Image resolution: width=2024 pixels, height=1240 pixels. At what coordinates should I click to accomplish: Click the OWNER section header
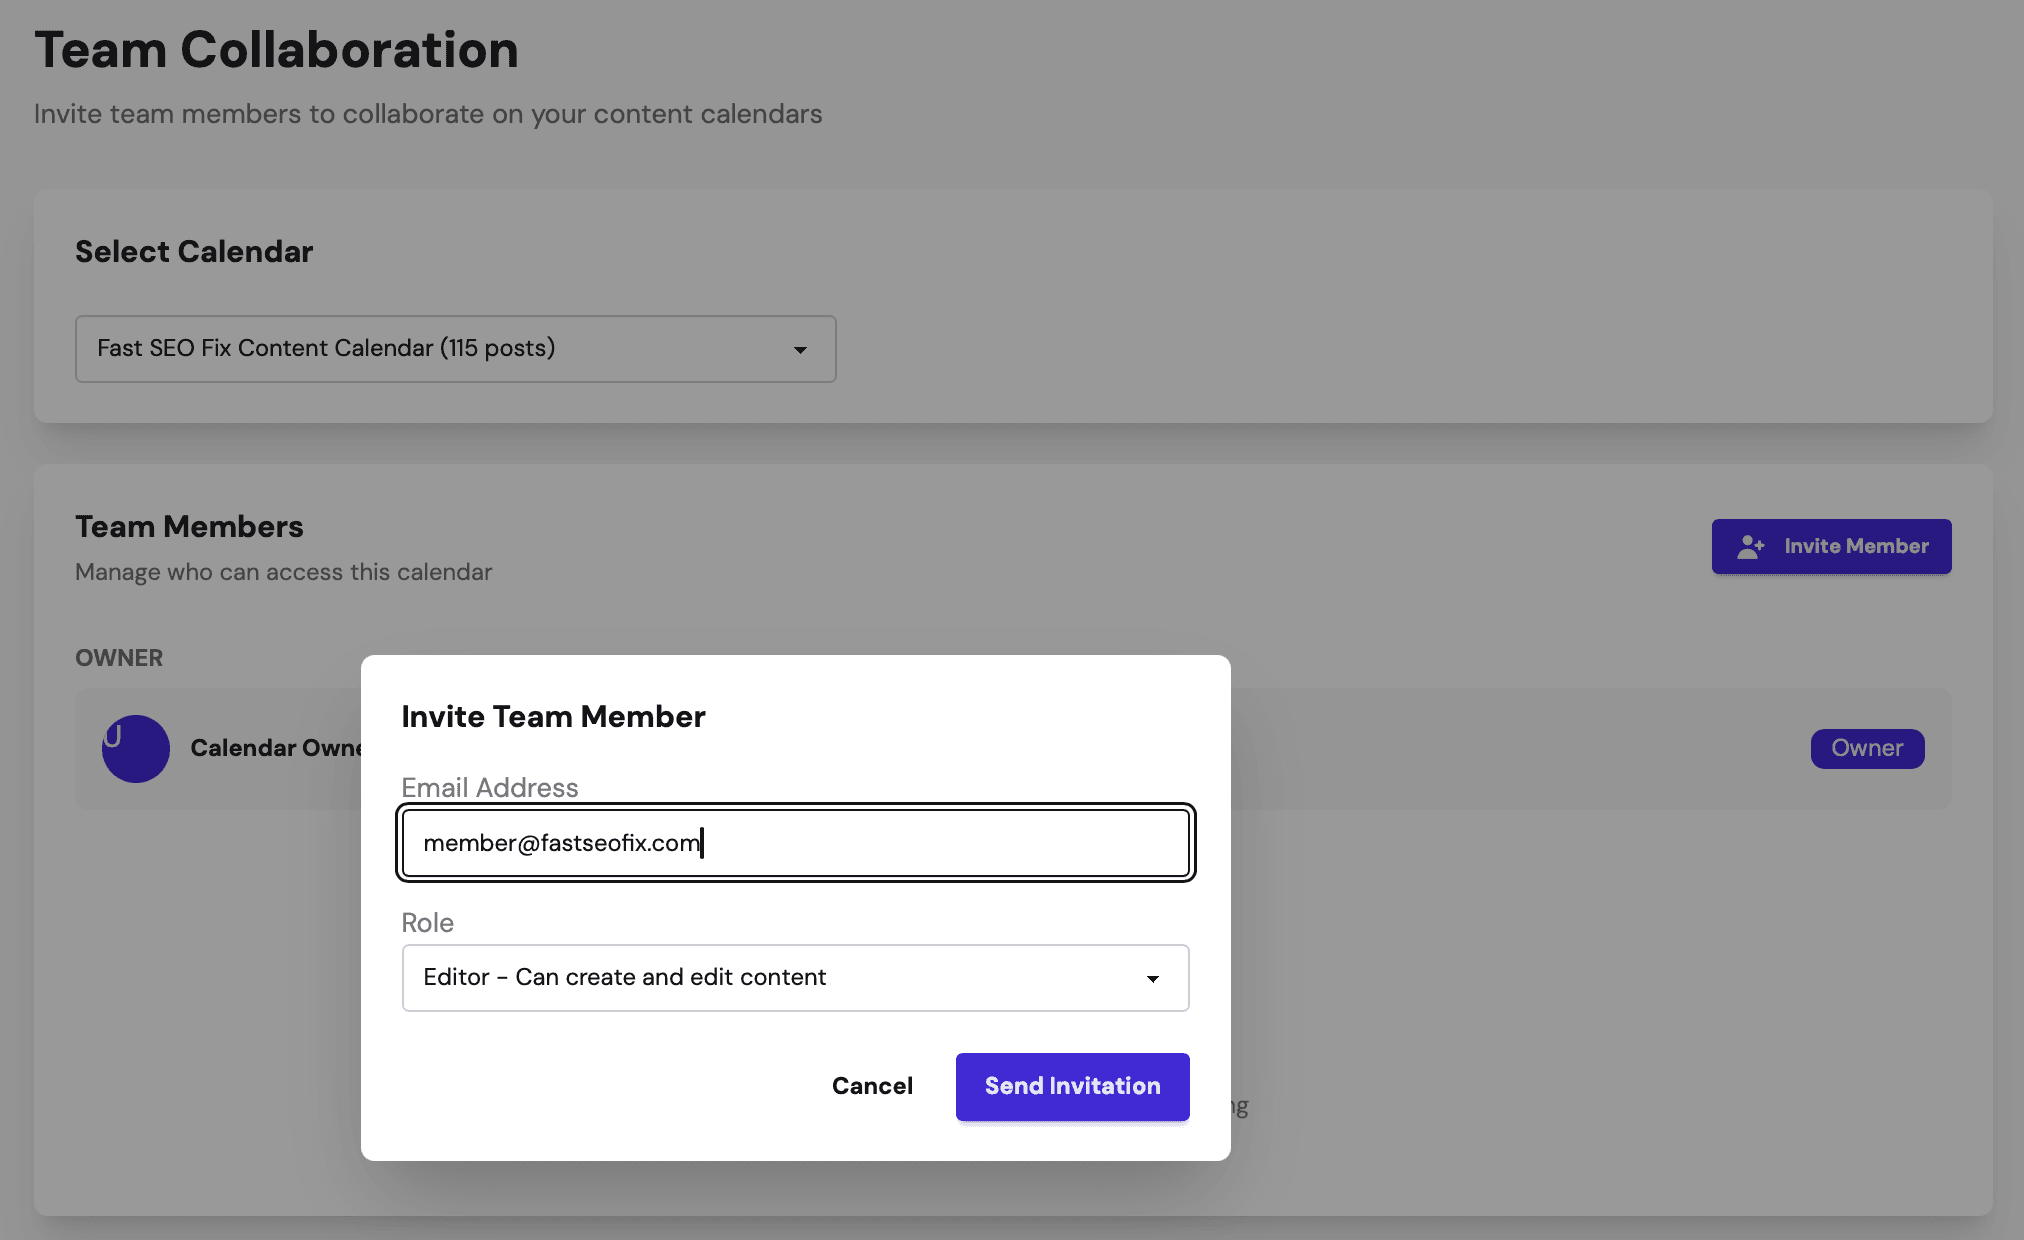(119, 657)
